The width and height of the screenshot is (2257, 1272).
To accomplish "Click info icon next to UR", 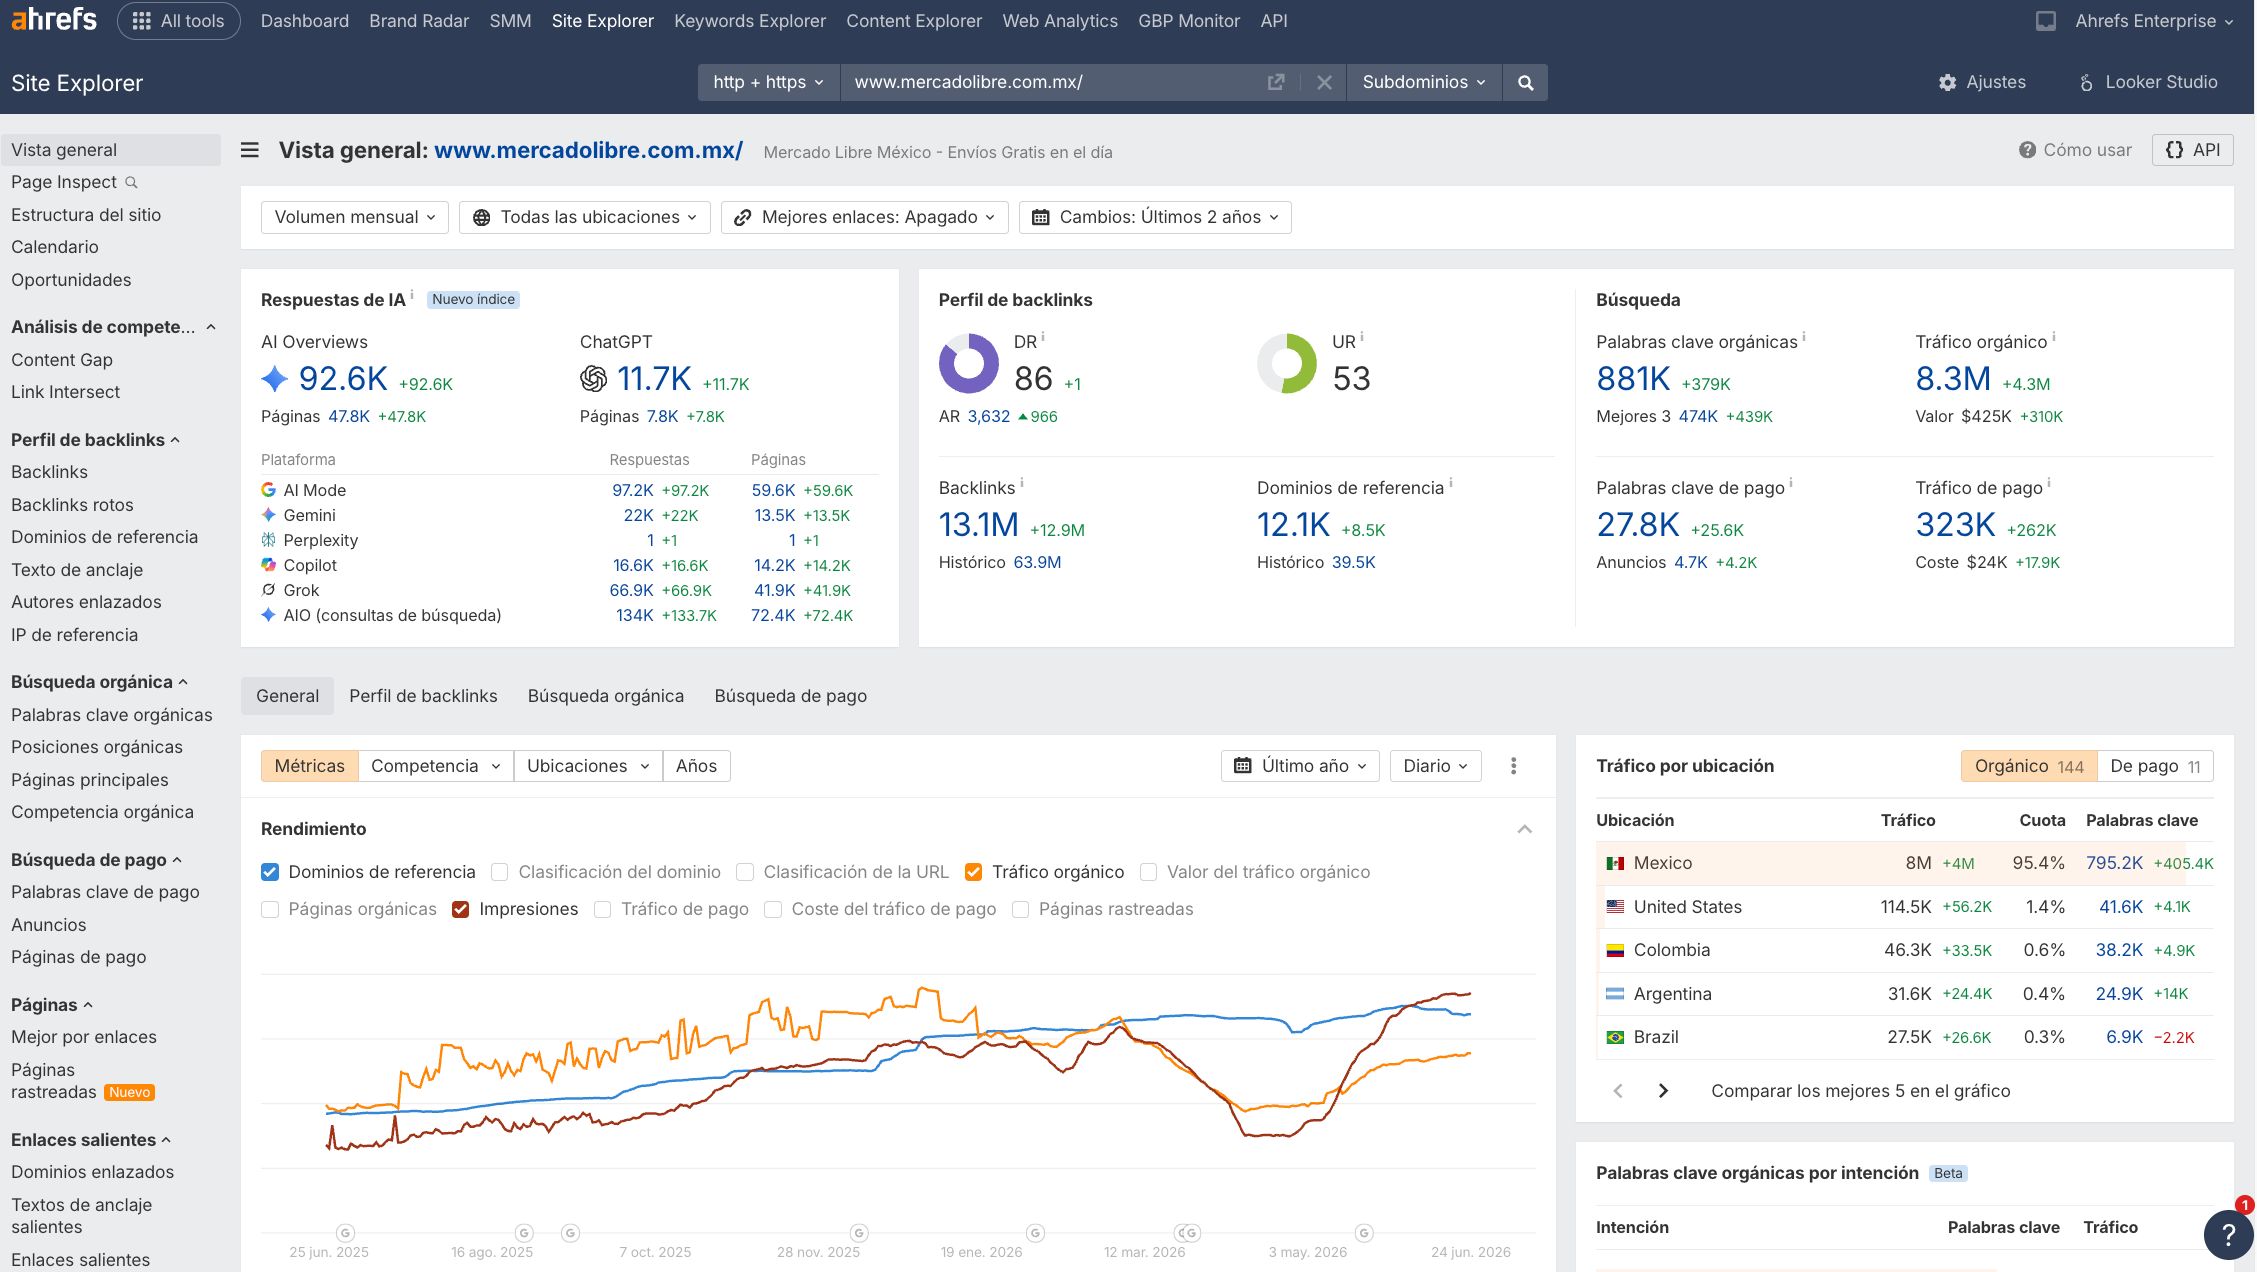I will coord(1362,337).
